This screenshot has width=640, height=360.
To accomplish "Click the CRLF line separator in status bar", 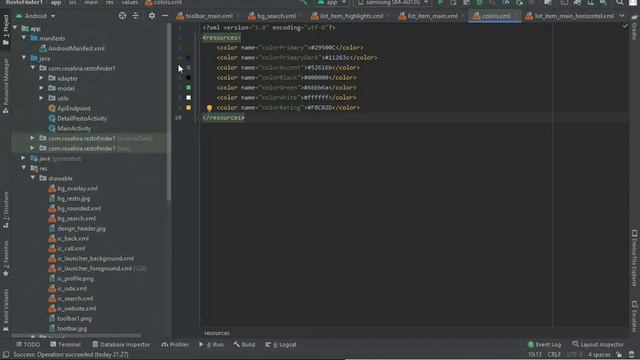I will 554,355.
